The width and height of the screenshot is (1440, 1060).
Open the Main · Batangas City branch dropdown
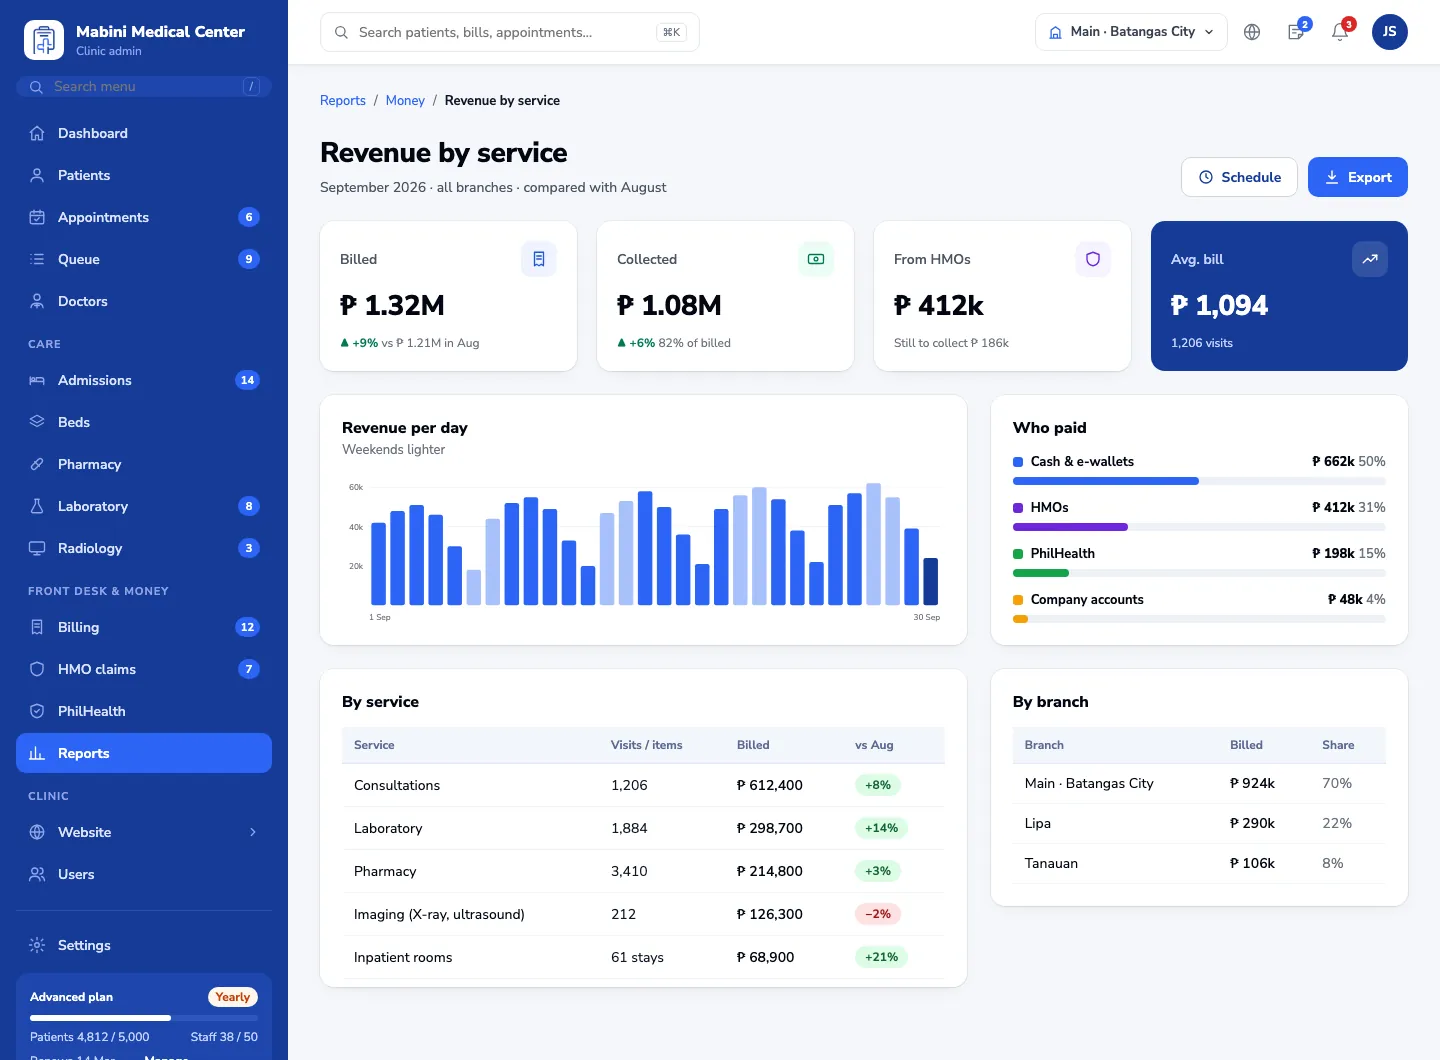tap(1131, 32)
